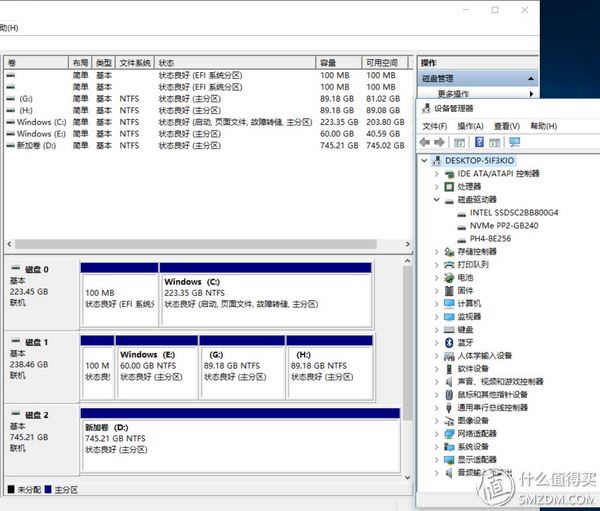Click the Capacity column header 容量
Screen dimensions: 600x511
(x=339, y=63)
